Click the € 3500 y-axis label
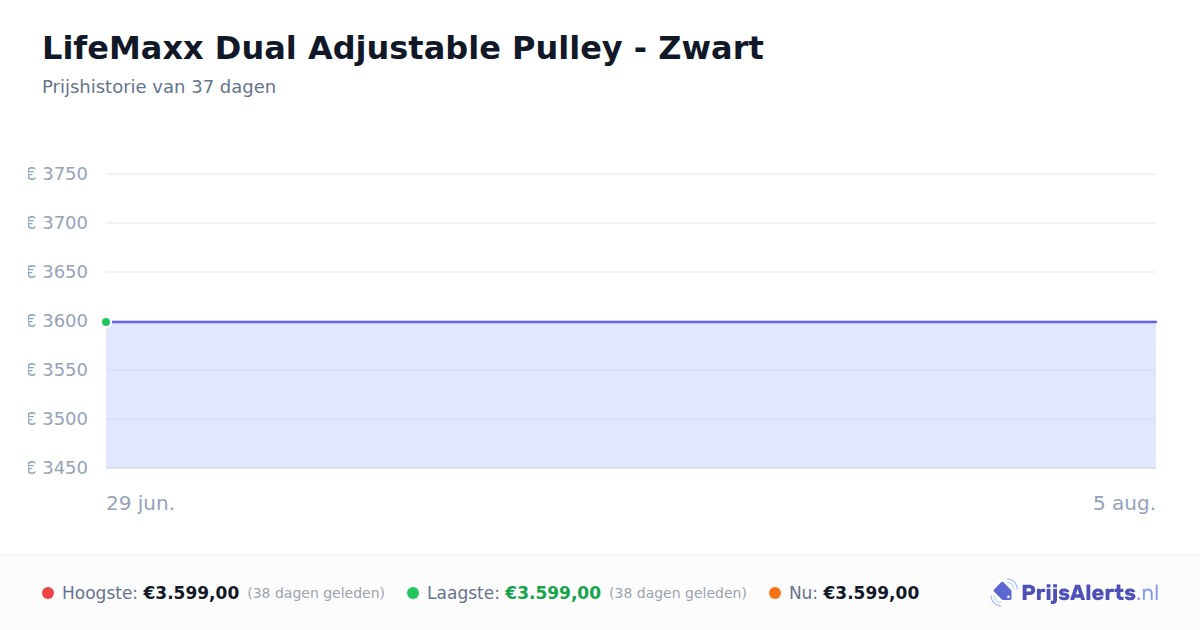The height and width of the screenshot is (630, 1200). pyautogui.click(x=58, y=419)
